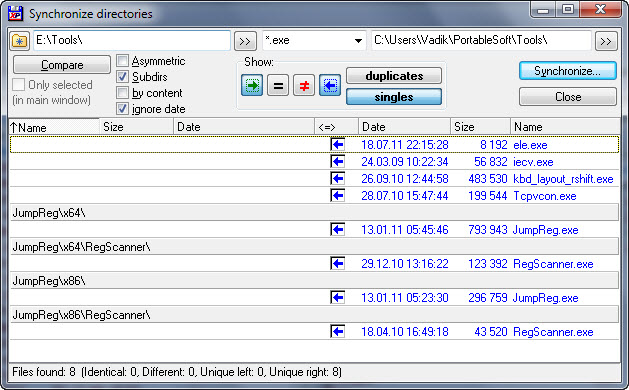Click the favorite directories star icon
Image resolution: width=629 pixels, height=390 pixels.
point(19,41)
